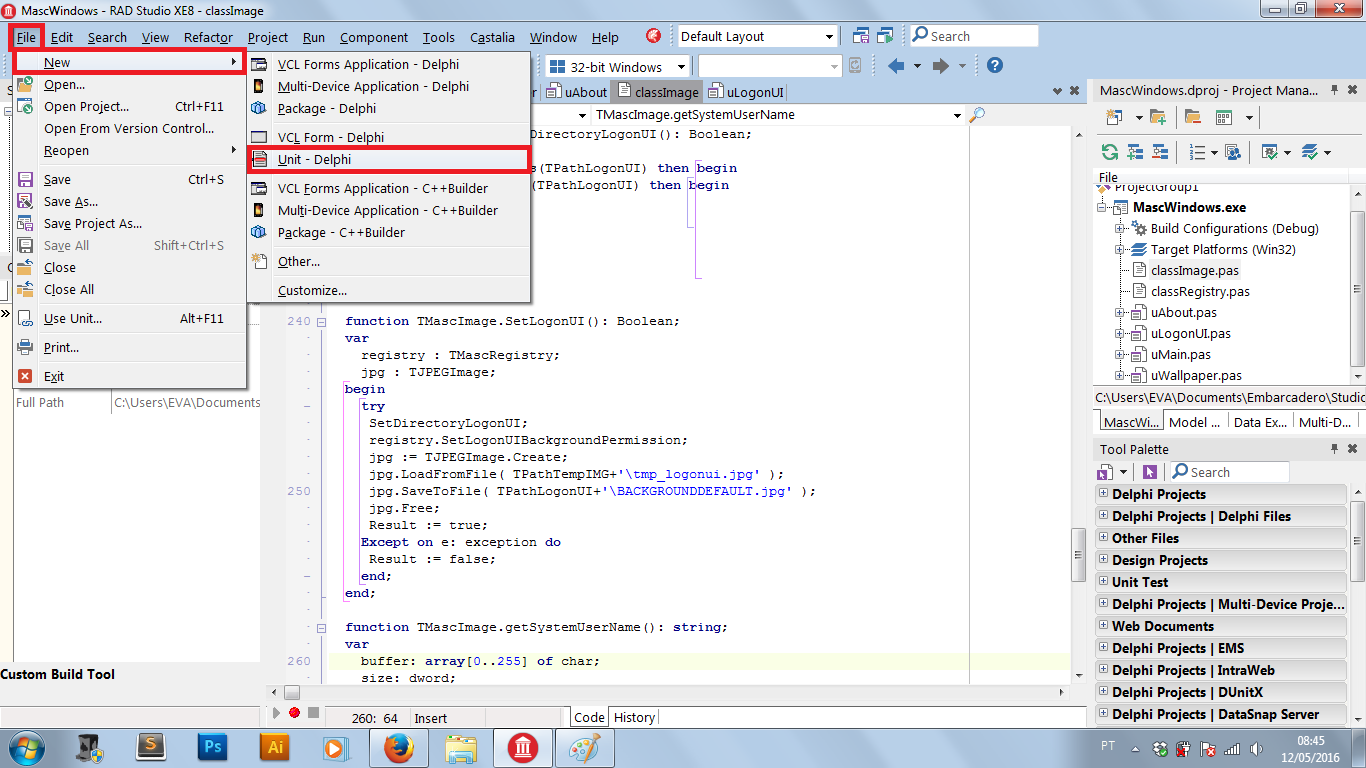Switch to the uAbout editor tab
The image size is (1366, 768).
click(578, 92)
